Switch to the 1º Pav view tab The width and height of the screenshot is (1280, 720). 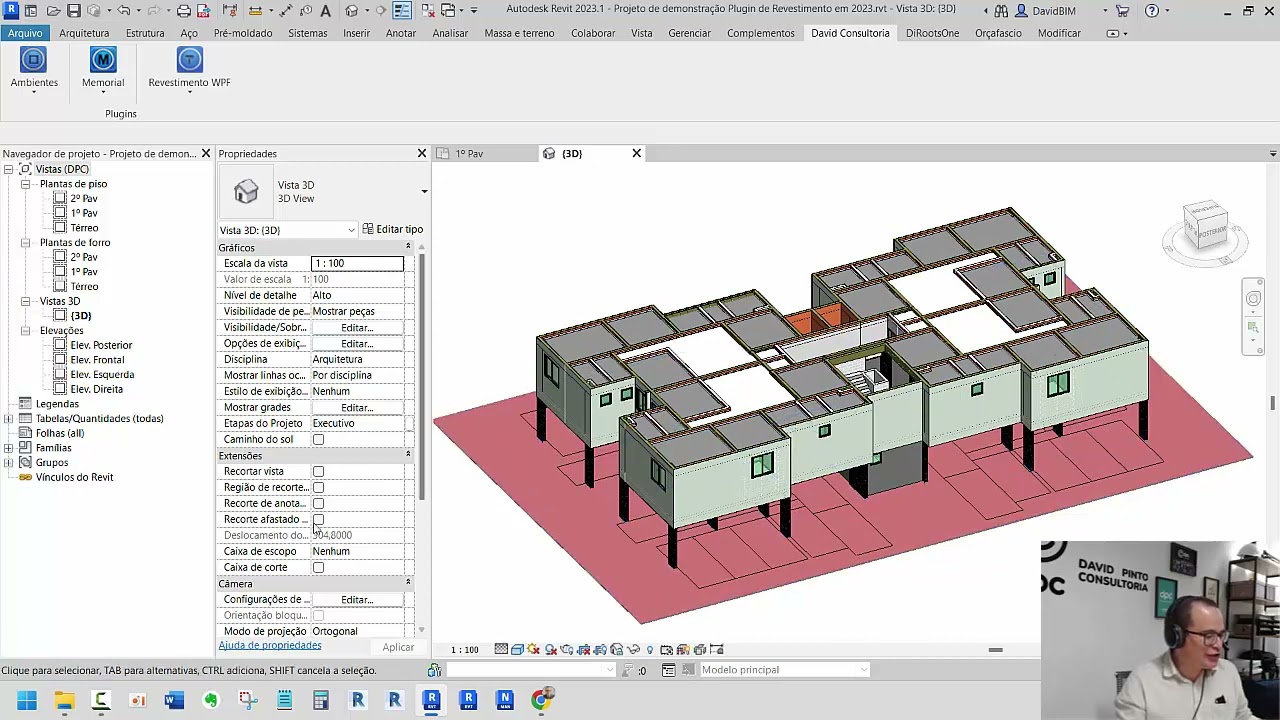469,154
